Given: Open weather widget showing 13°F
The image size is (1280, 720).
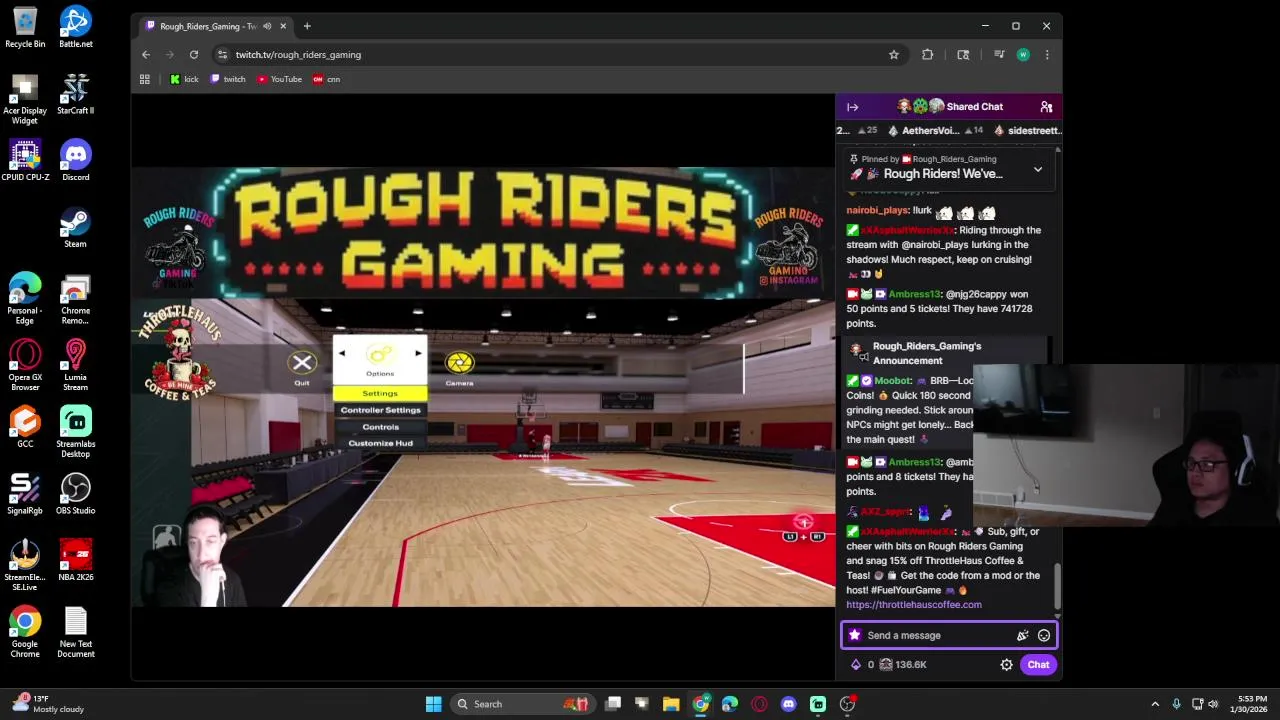Looking at the screenshot, I should 48,704.
